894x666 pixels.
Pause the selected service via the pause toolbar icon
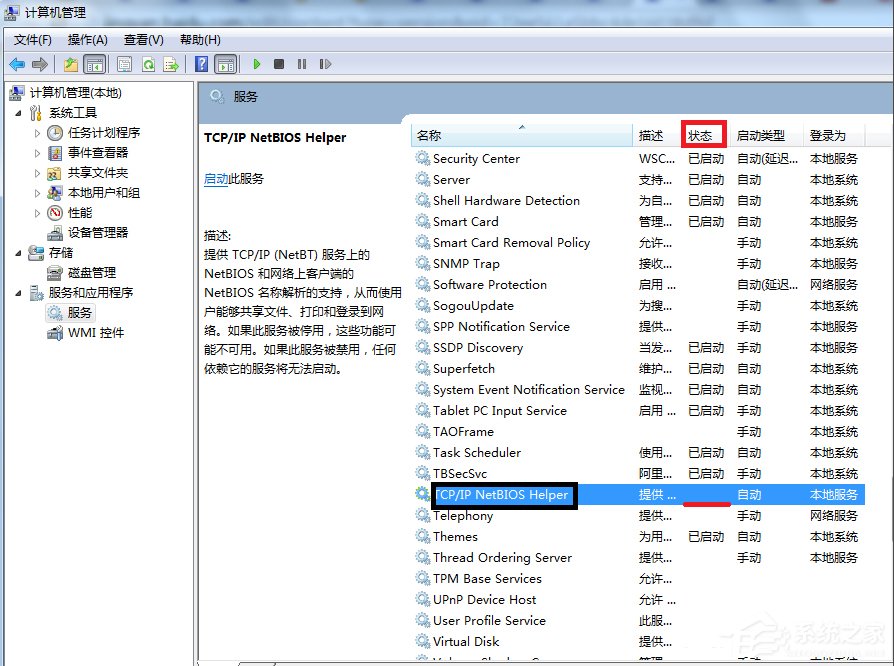point(303,64)
